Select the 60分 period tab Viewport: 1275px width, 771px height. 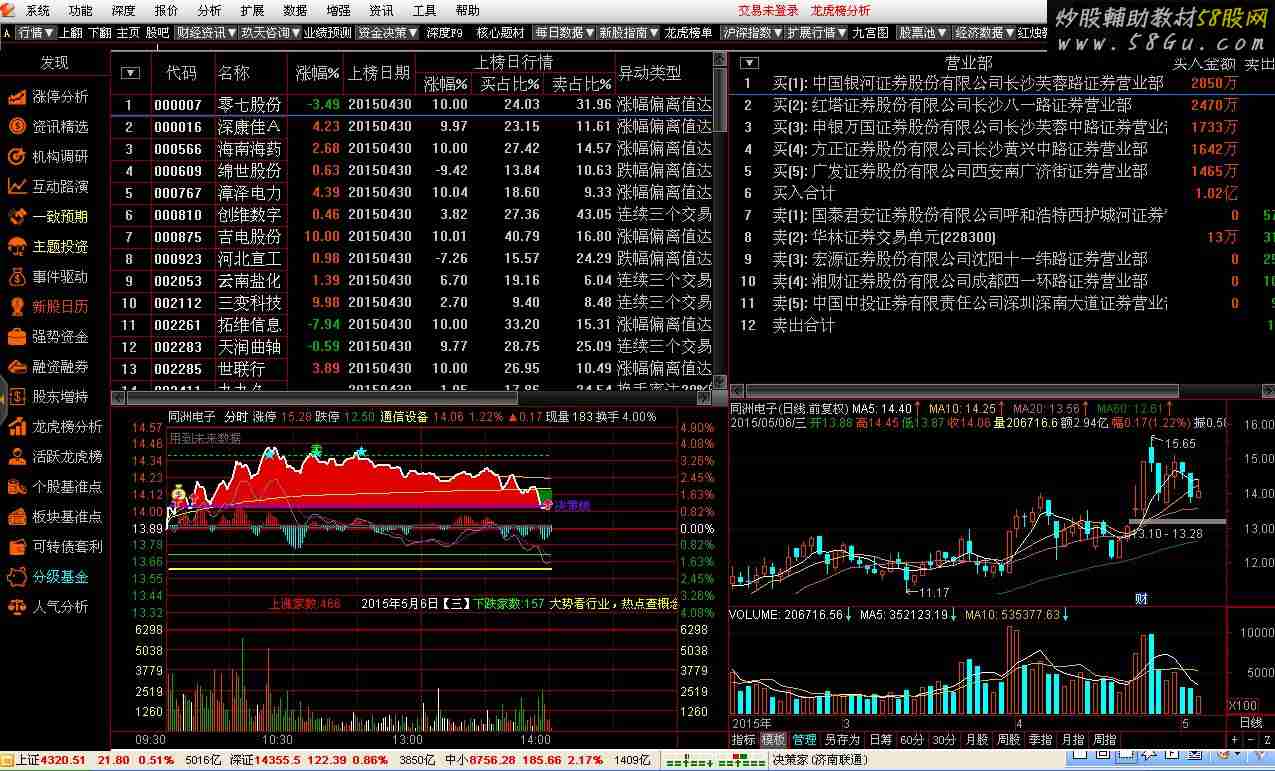click(911, 740)
